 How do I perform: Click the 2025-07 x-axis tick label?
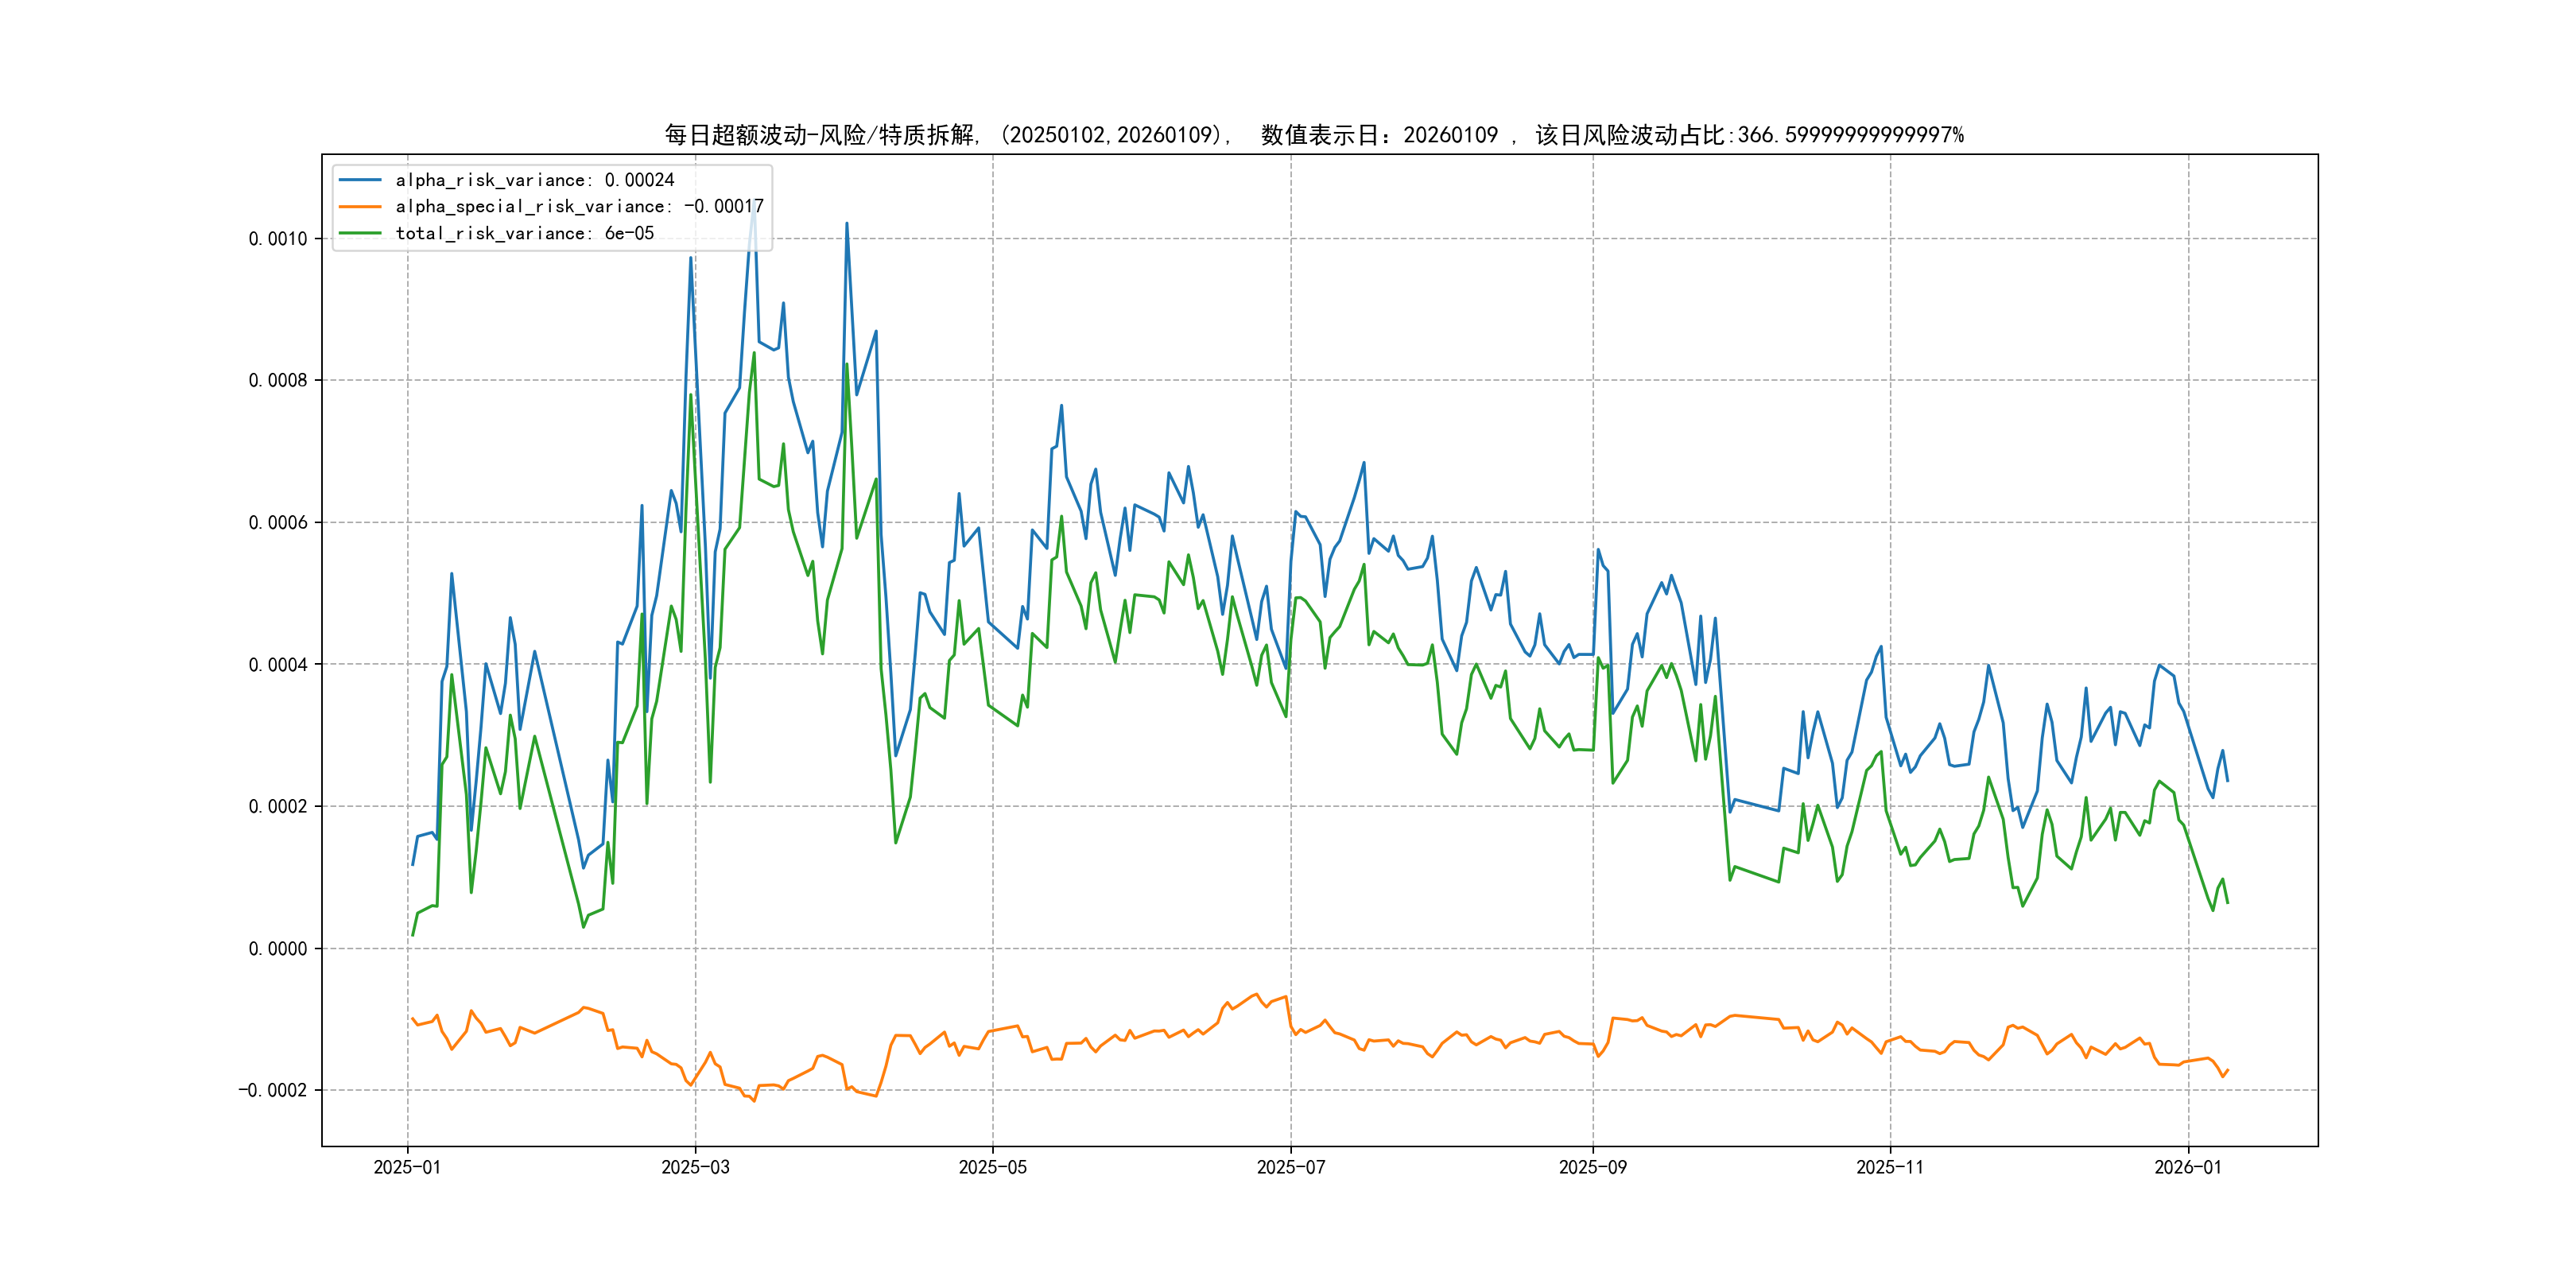click(x=1290, y=1167)
